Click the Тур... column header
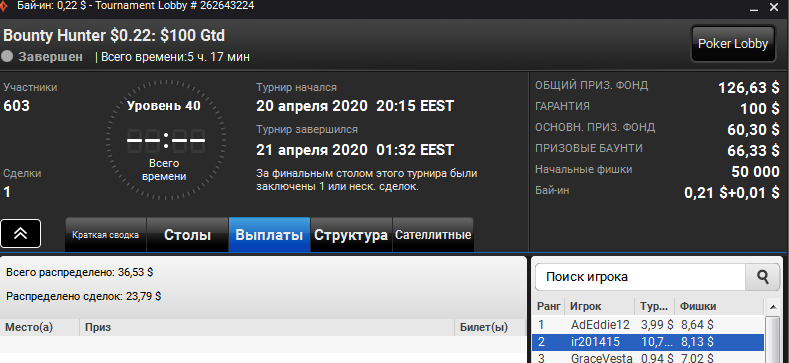Screen dimensions: 789x363 (655, 306)
